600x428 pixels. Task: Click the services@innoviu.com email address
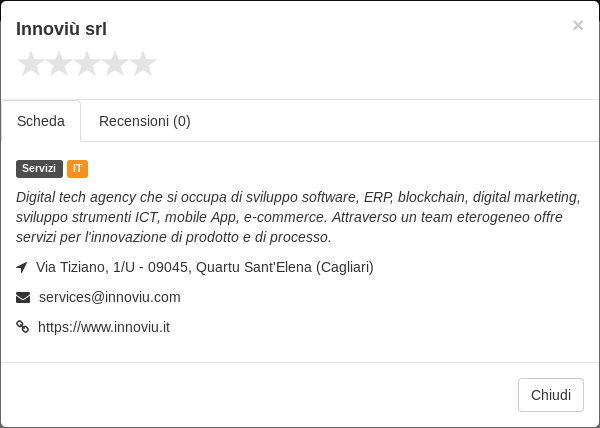[x=109, y=297]
